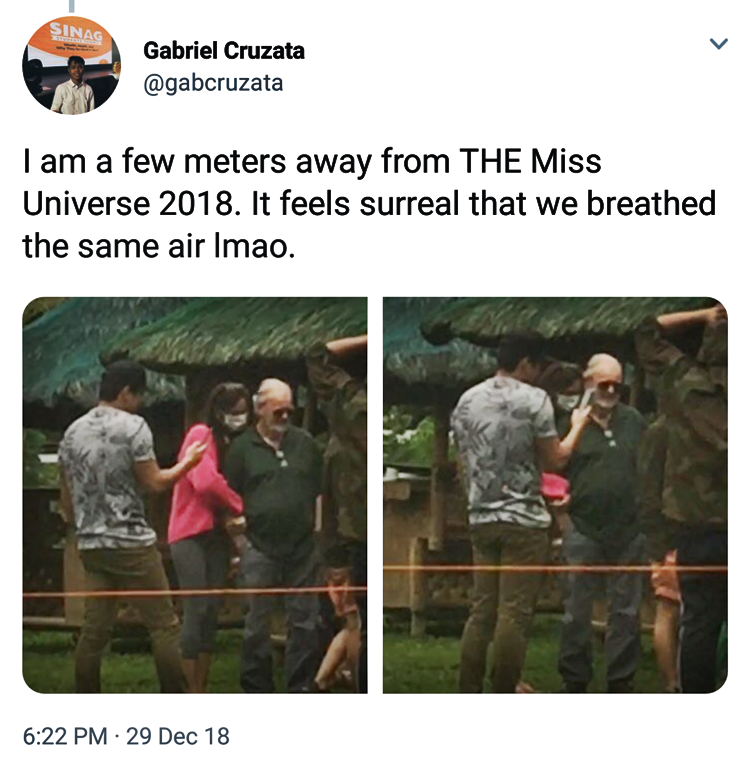Click the words "Miss Universe 2018" in the tweet
This screenshot has width=750, height=772.
pyautogui.click(x=312, y=182)
